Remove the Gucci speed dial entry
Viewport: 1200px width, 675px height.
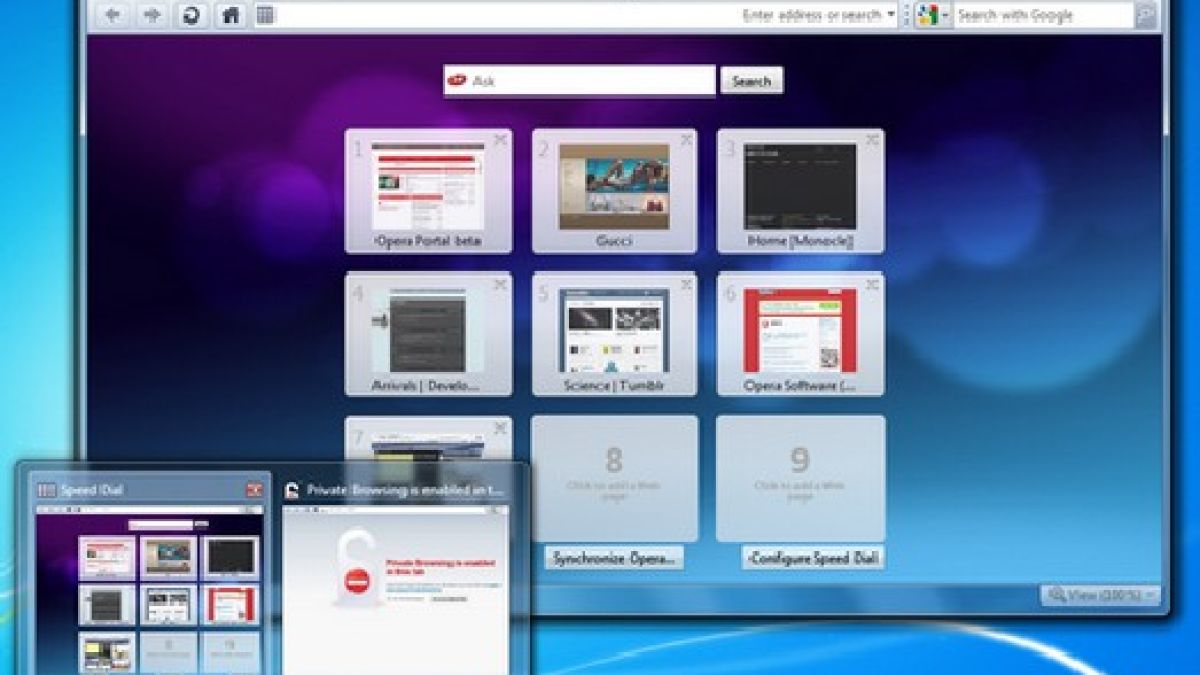point(686,140)
